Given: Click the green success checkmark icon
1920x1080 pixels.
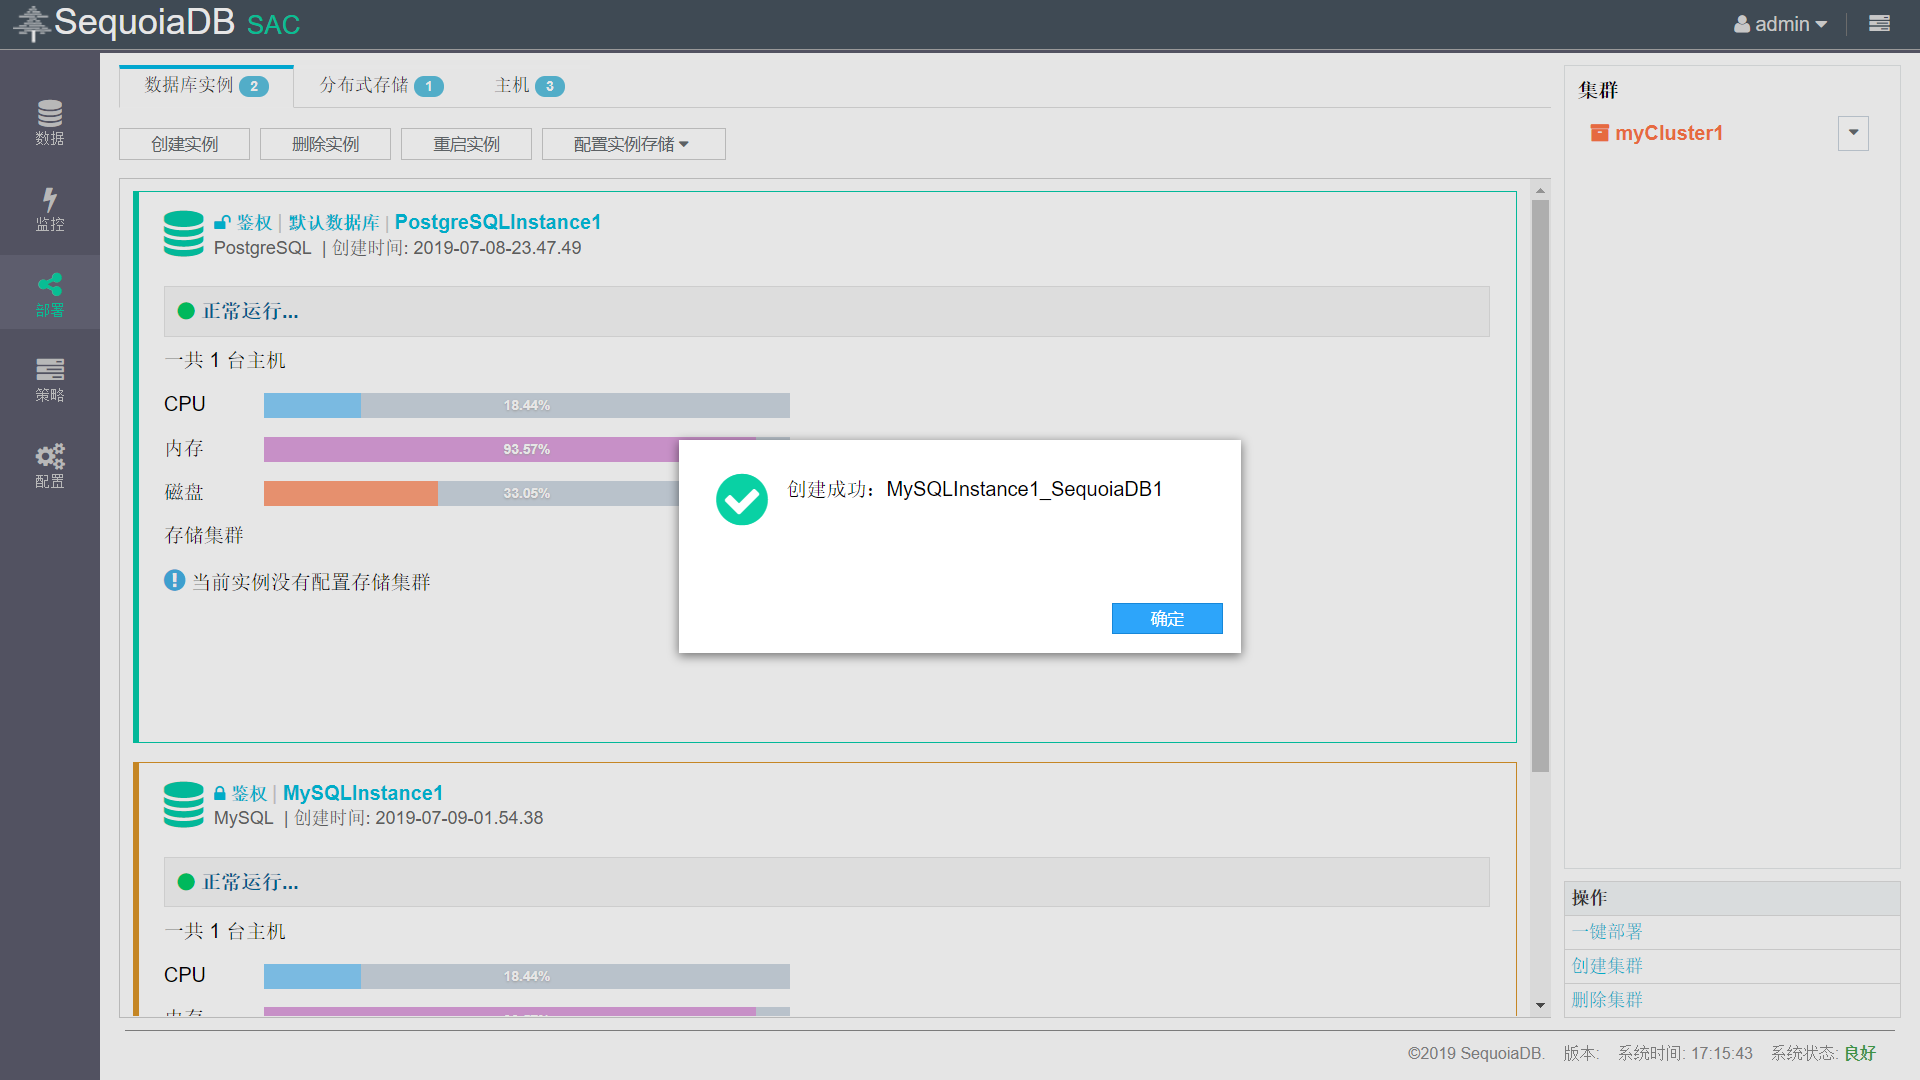Looking at the screenshot, I should pyautogui.click(x=742, y=499).
